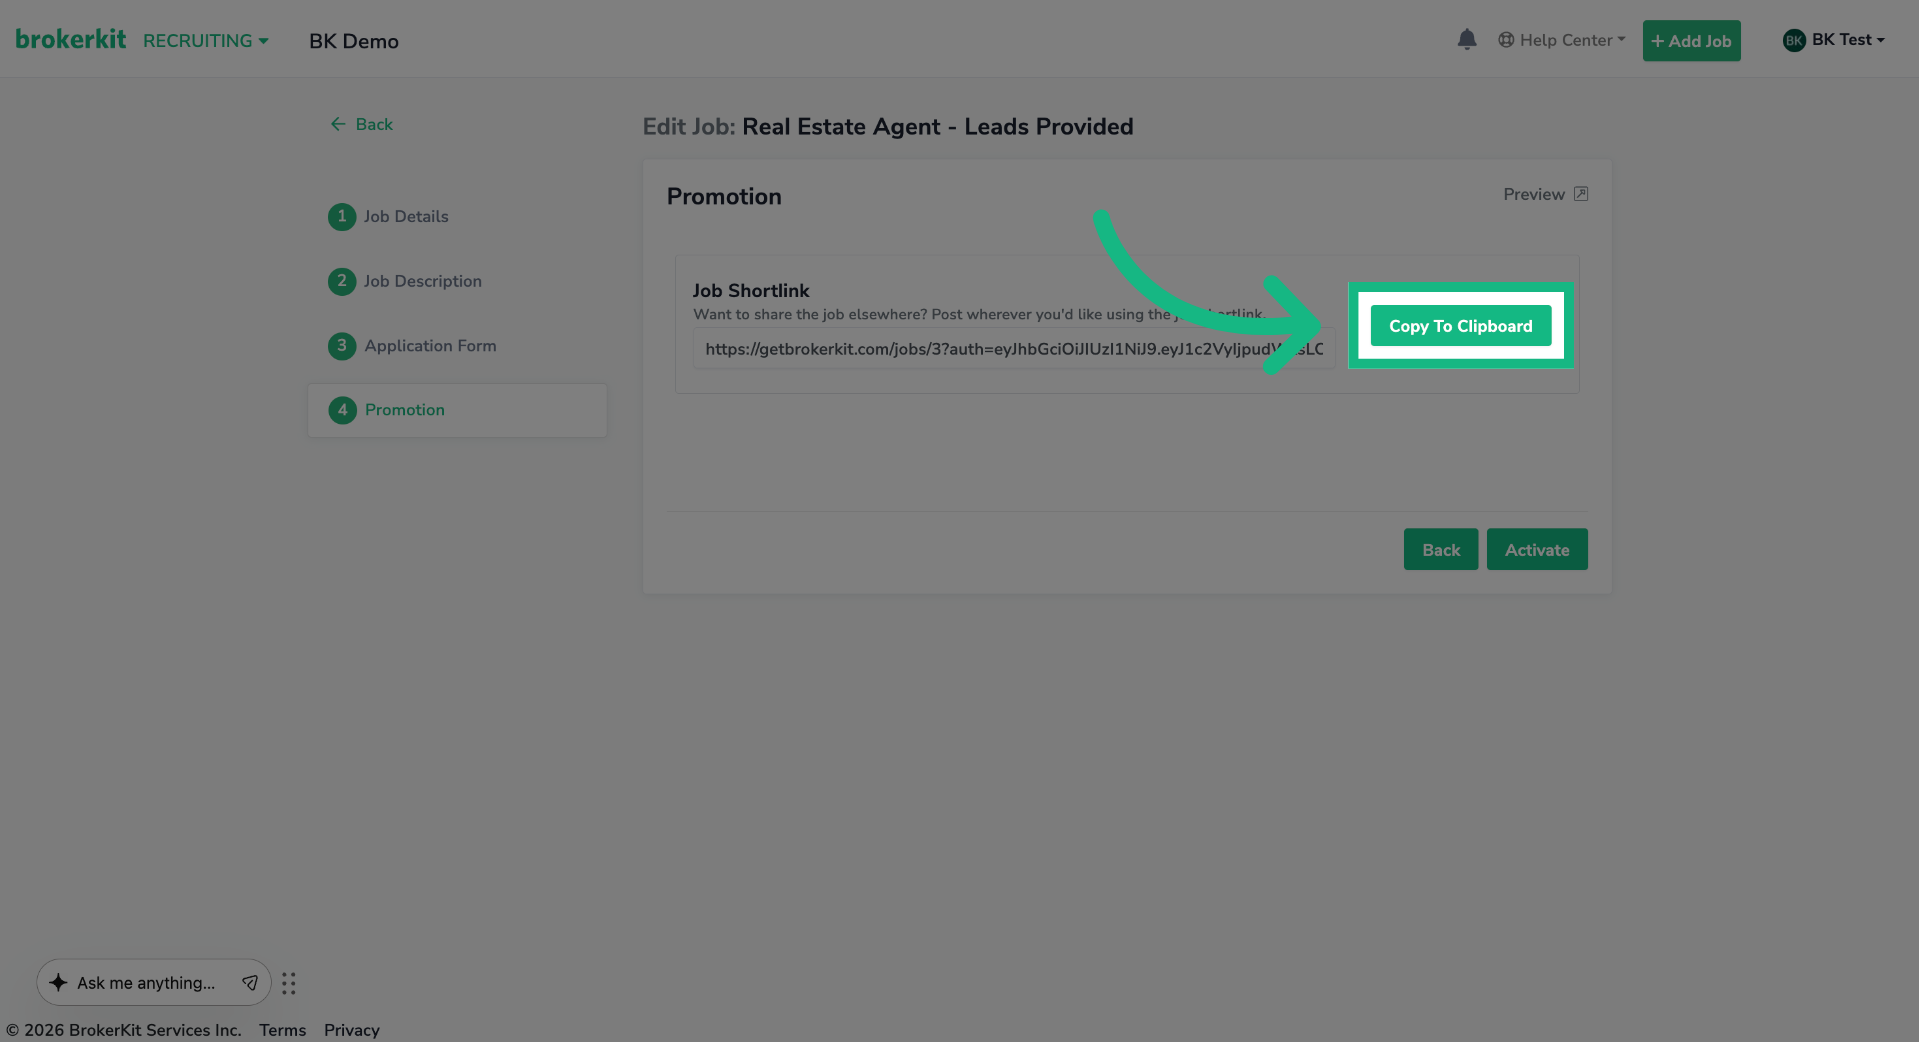Open the BK Test account dropdown
The width and height of the screenshot is (1919, 1042).
click(x=1834, y=39)
